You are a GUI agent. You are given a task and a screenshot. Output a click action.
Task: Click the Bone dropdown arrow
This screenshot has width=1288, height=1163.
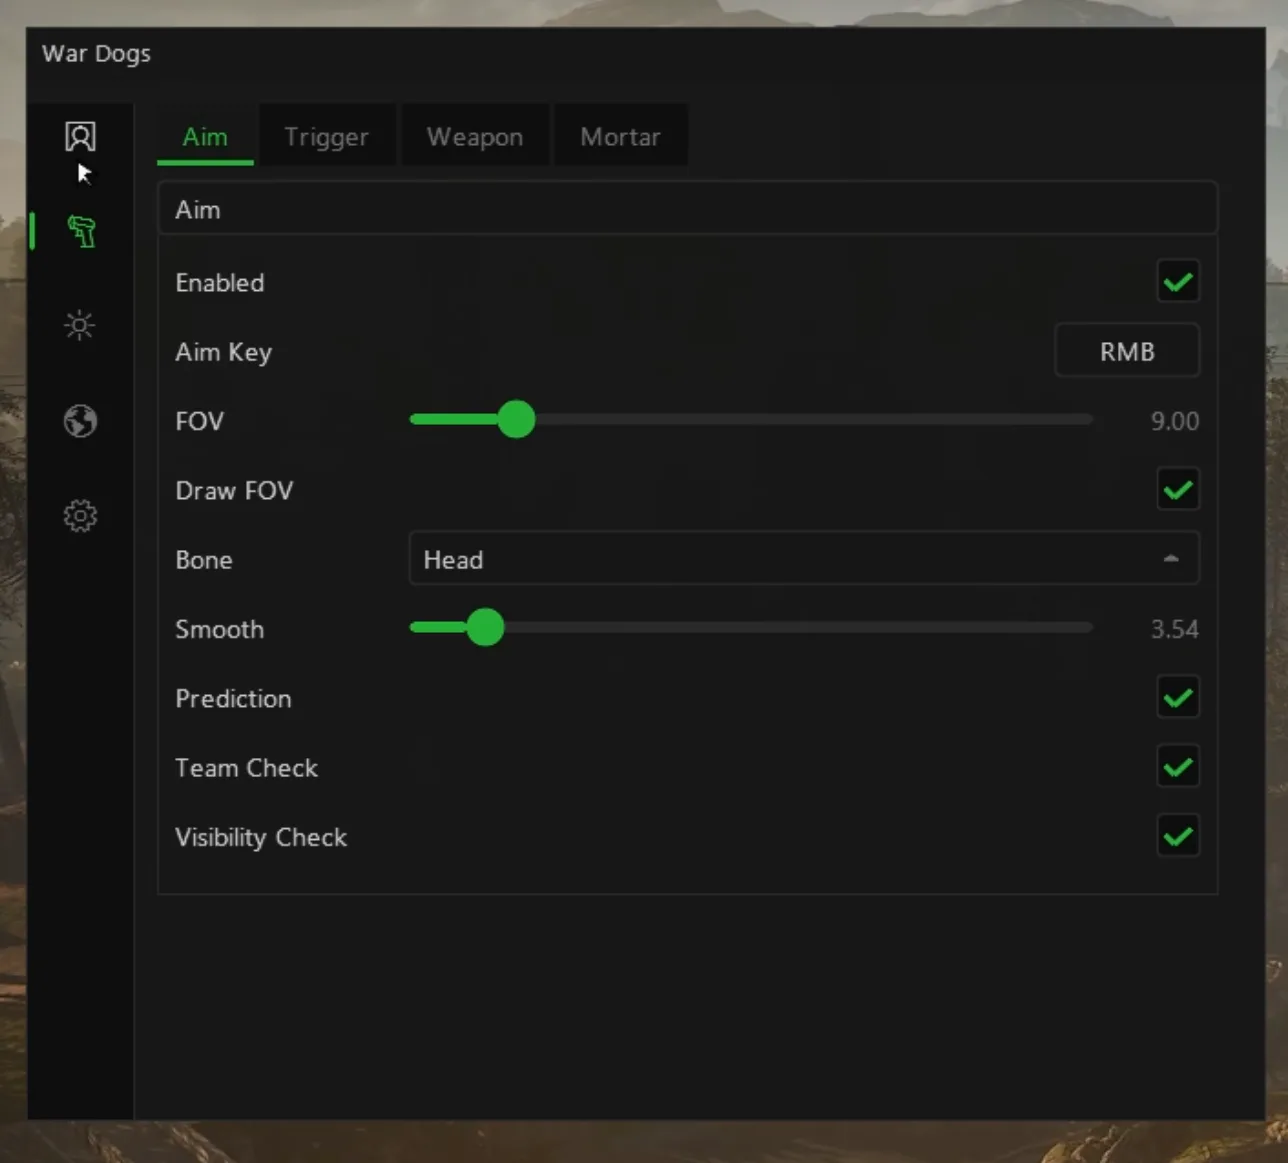click(1171, 559)
